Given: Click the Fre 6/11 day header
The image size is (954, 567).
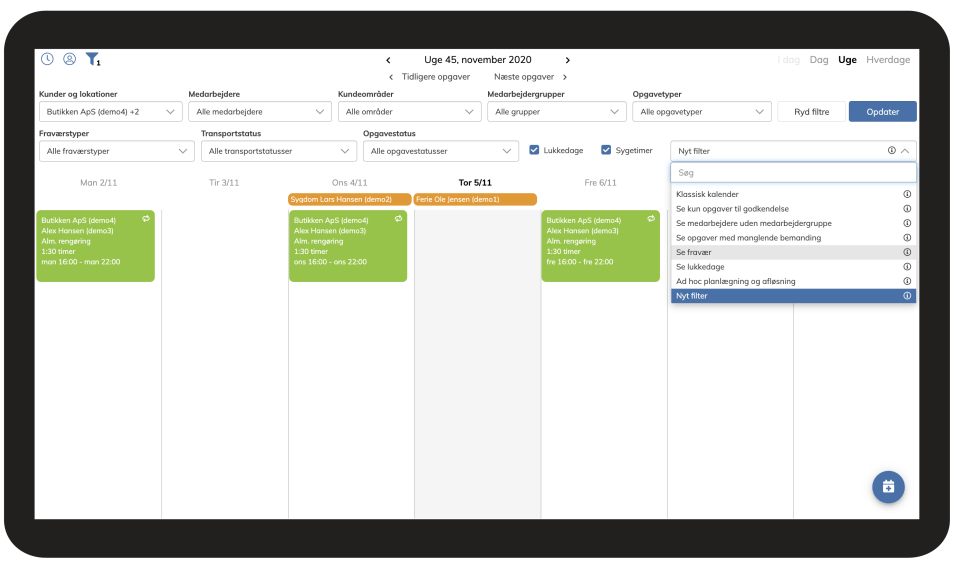Looking at the screenshot, I should point(601,183).
